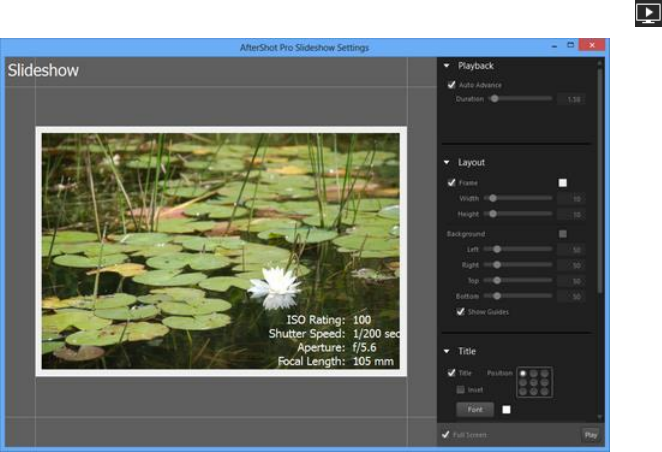Toggle the Auto Advance checkbox
662x452 pixels.
coord(452,85)
